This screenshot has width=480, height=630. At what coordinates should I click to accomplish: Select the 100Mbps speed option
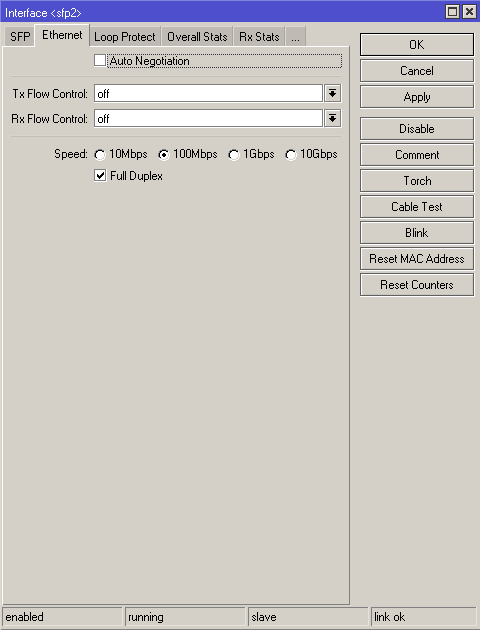coord(164,155)
